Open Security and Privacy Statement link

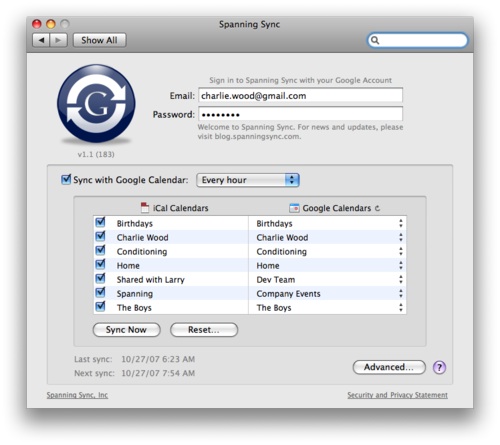pyautogui.click(x=397, y=395)
